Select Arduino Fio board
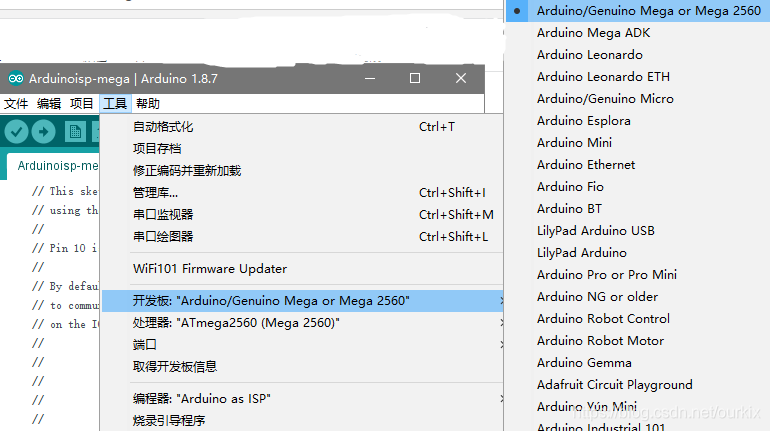770x431 pixels. point(638,187)
